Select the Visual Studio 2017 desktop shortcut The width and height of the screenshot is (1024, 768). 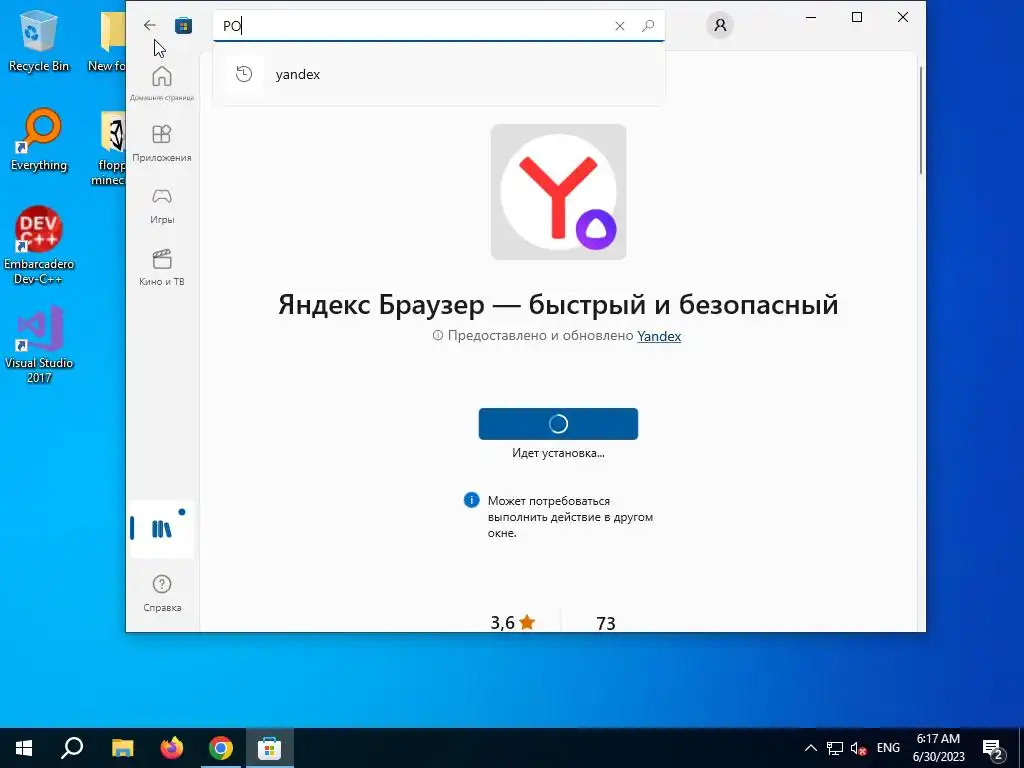pyautogui.click(x=39, y=345)
